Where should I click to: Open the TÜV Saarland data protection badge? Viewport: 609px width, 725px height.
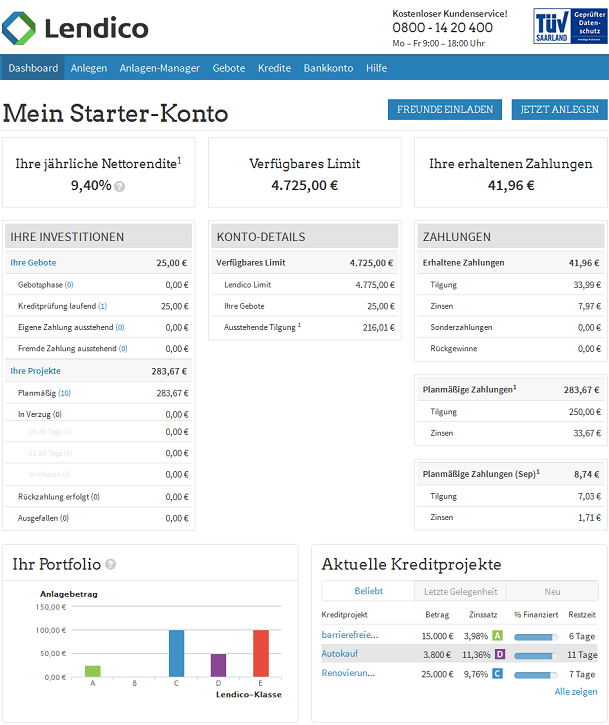coord(570,26)
